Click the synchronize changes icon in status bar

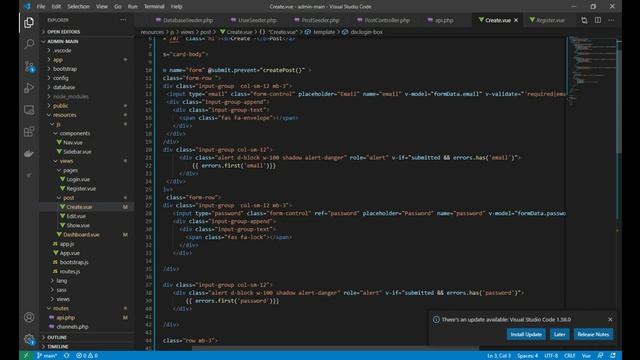click(66, 356)
